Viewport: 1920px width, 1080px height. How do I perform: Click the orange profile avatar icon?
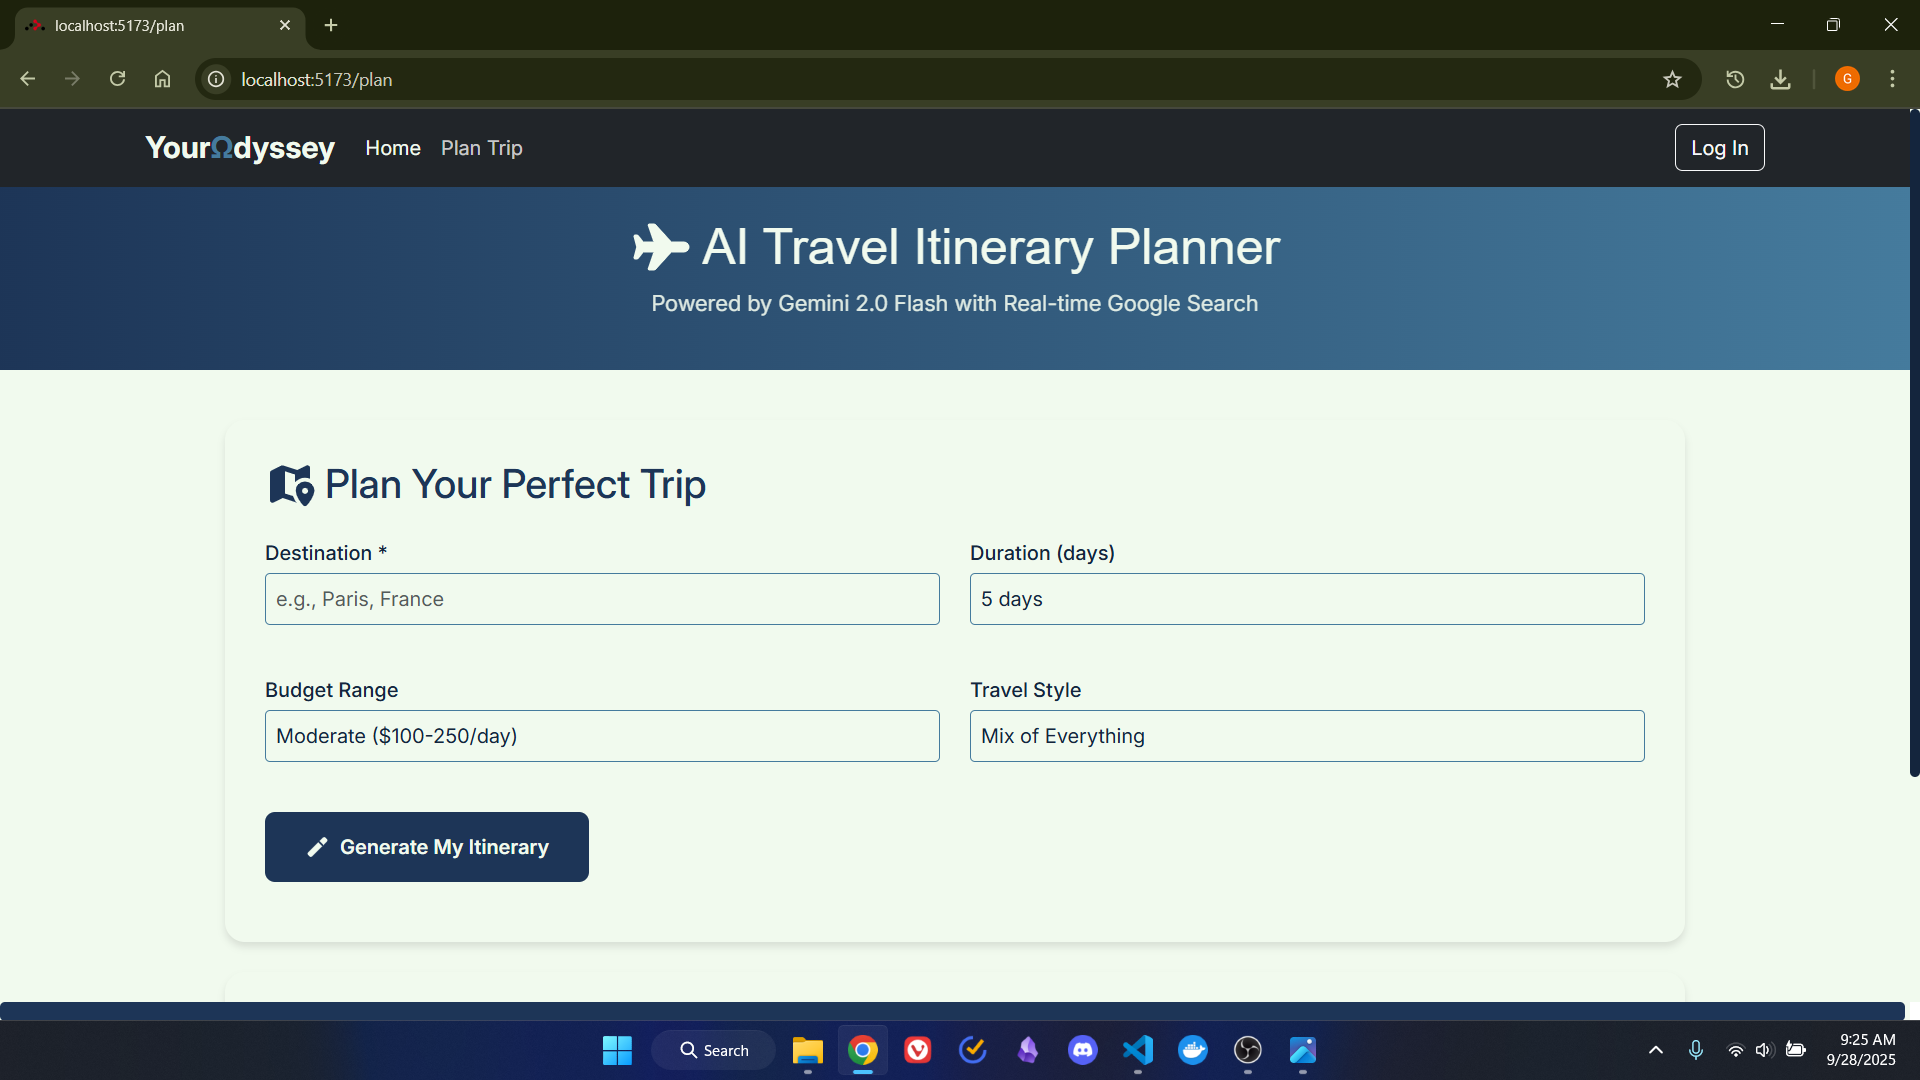1847,79
